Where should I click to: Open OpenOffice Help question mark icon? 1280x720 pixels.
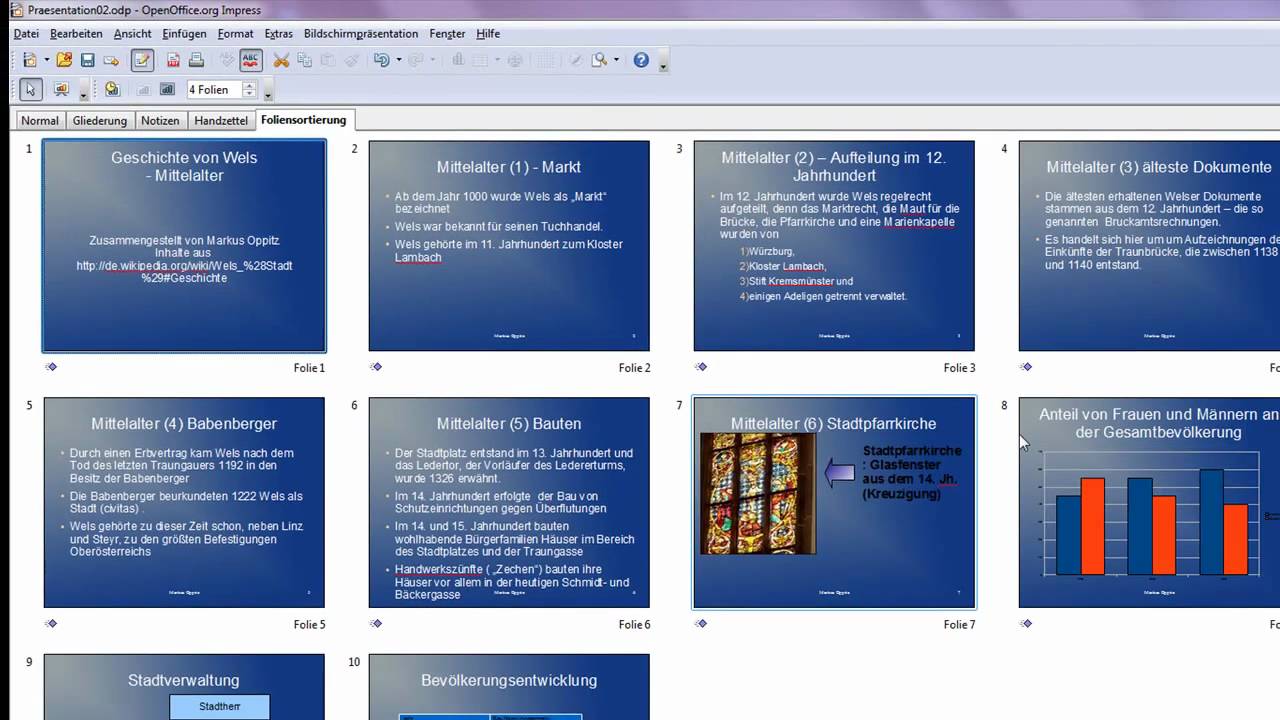[x=641, y=60]
